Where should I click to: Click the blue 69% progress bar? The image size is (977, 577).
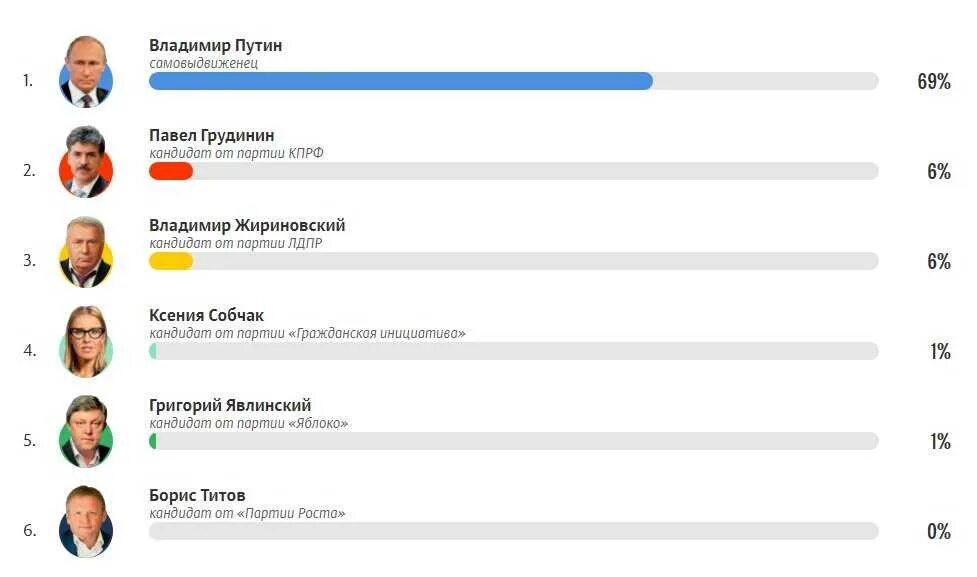click(401, 81)
